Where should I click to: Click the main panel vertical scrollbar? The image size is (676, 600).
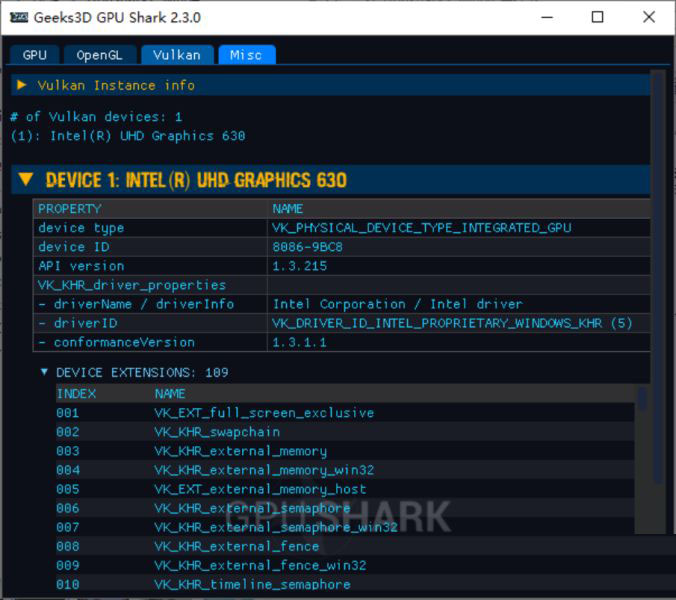coord(658,276)
